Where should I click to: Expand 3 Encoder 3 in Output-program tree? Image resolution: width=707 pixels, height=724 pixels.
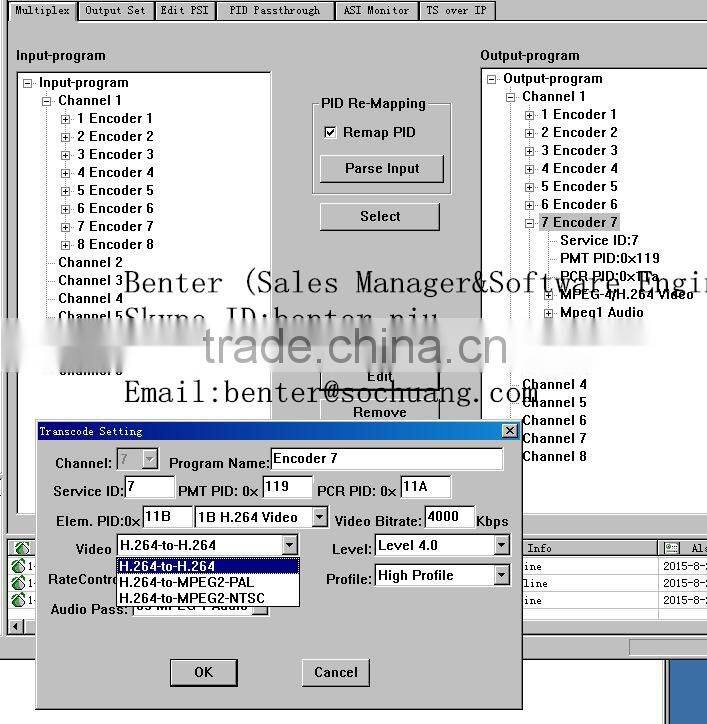(x=530, y=151)
